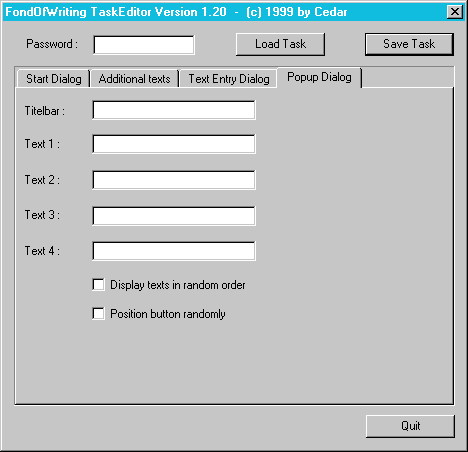Click inside the Text 3 field
Screen dimensions: 468x452
coord(174,216)
